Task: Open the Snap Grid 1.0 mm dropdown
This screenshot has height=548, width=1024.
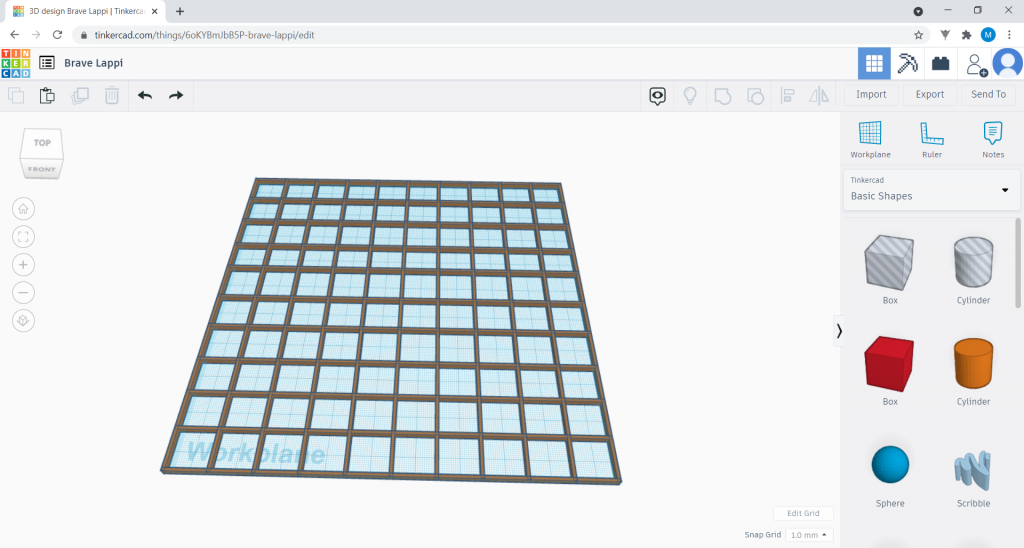Action: pyautogui.click(x=808, y=535)
